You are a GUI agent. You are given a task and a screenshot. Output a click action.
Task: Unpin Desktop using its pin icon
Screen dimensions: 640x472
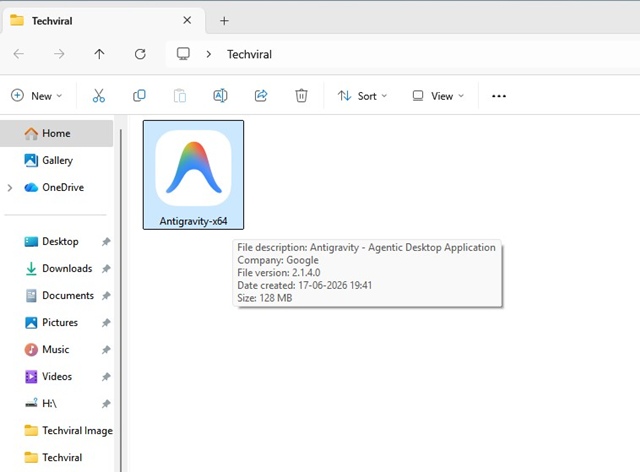pyautogui.click(x=106, y=242)
